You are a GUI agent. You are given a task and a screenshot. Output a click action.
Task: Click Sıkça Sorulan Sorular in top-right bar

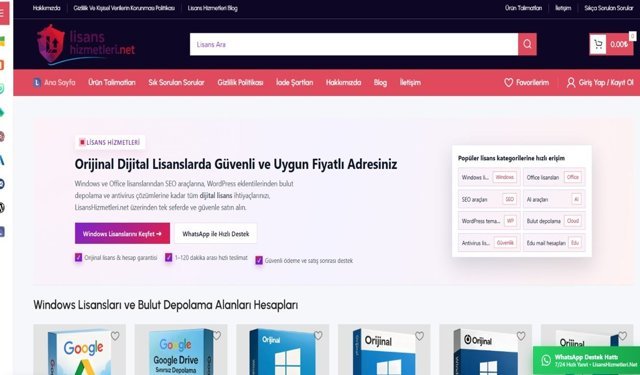[609, 8]
